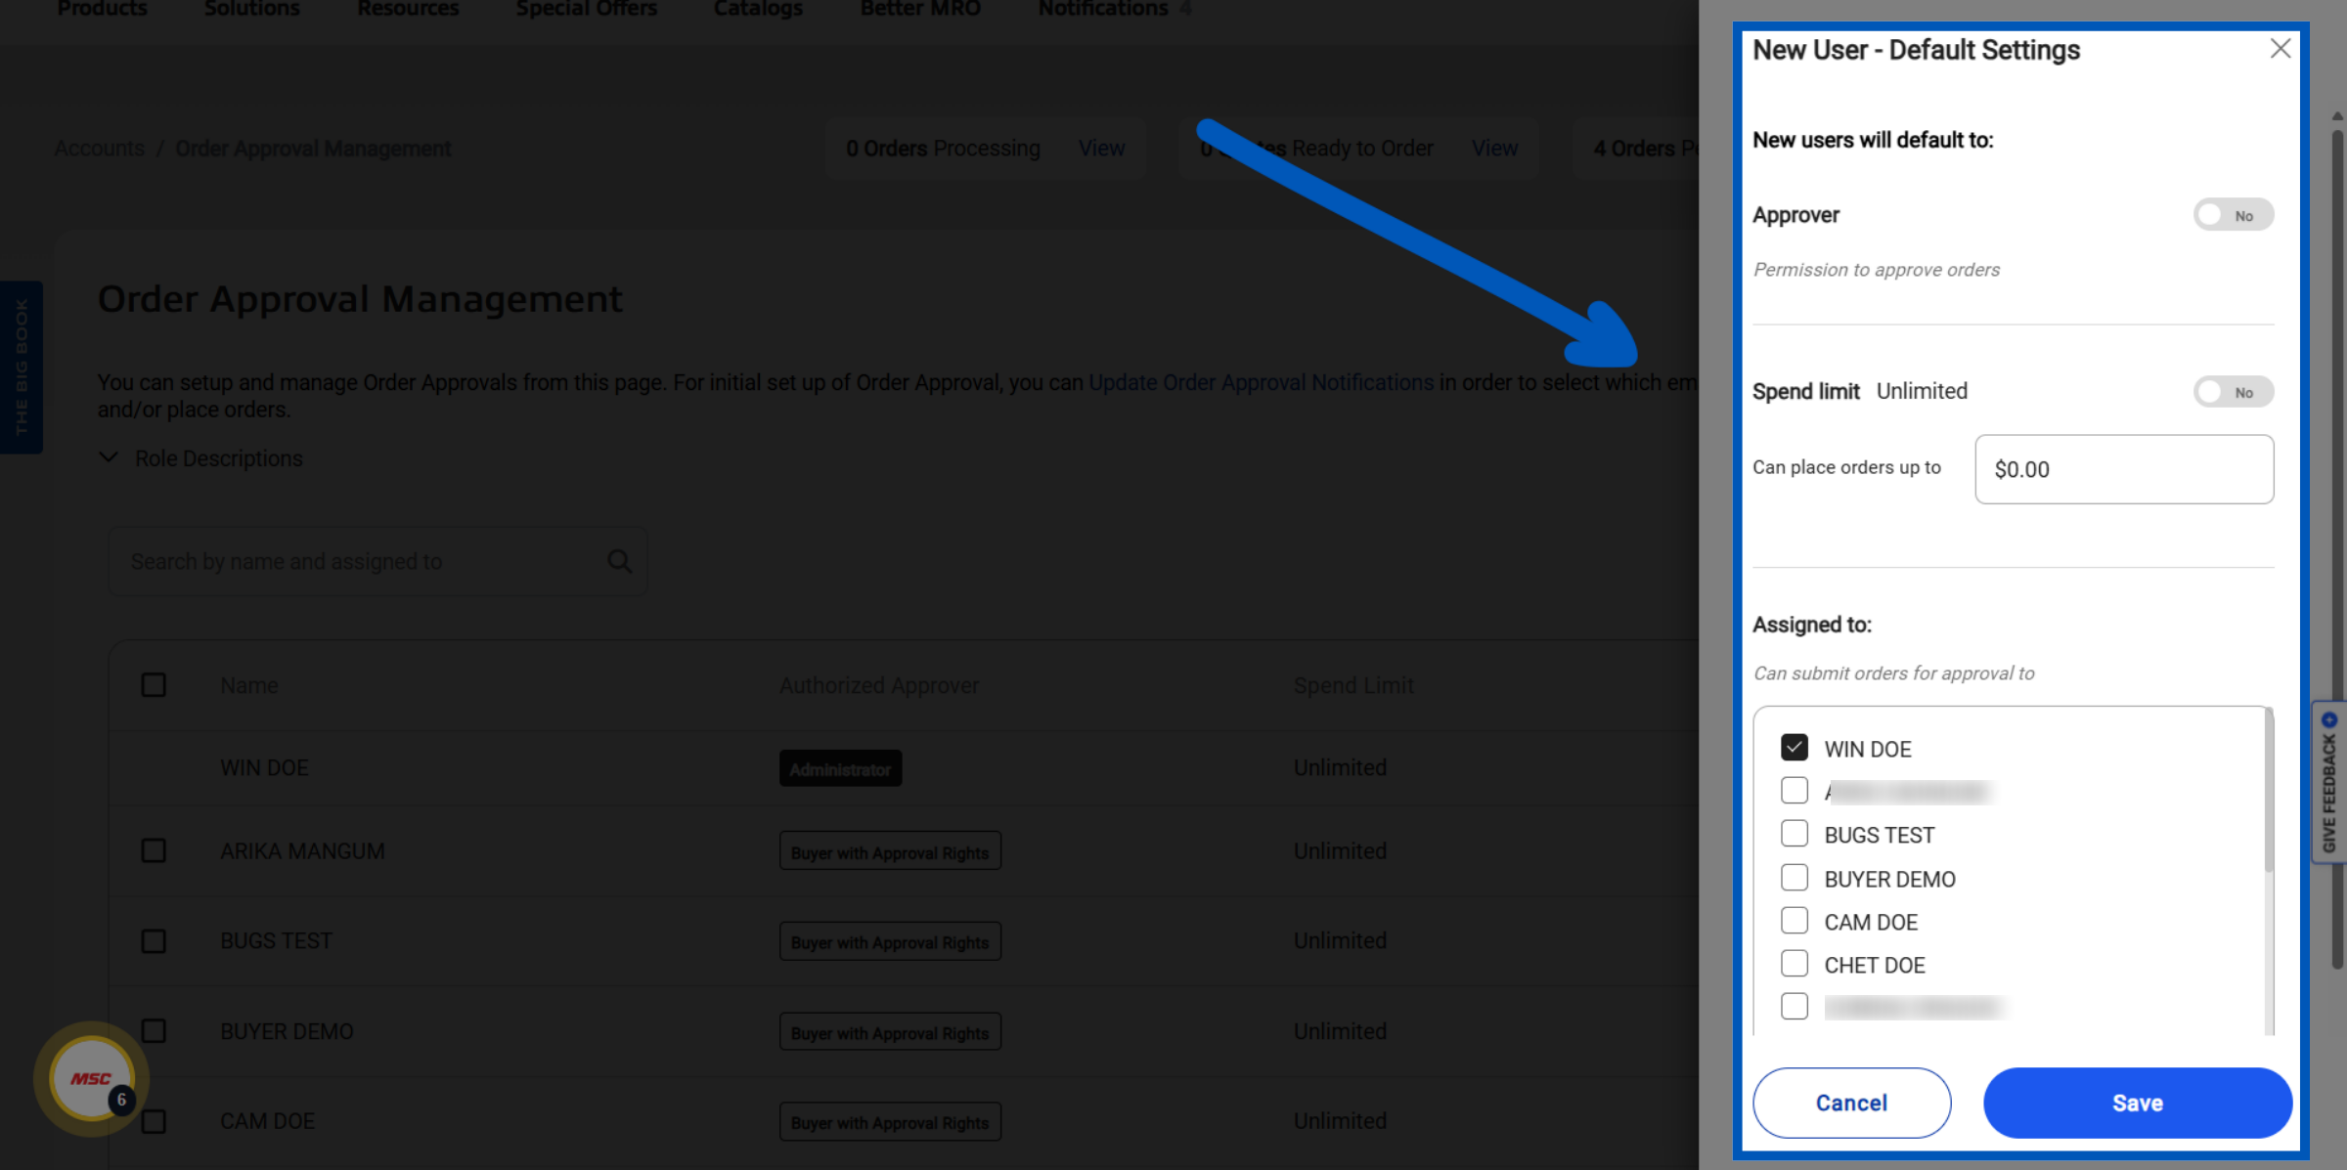2347x1170 pixels.
Task: Open the MSC chat badge icon
Action: point(92,1078)
